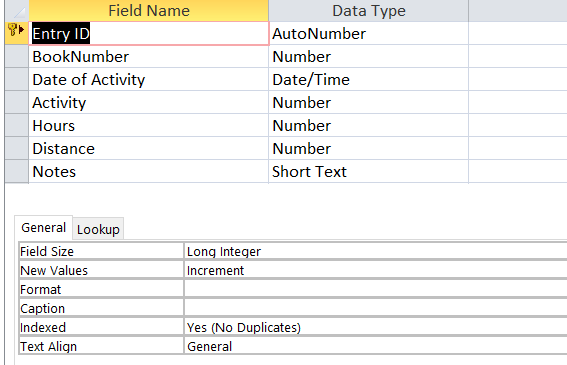
Task: Click the Description cell in the Notes row
Action: [x=518, y=171]
